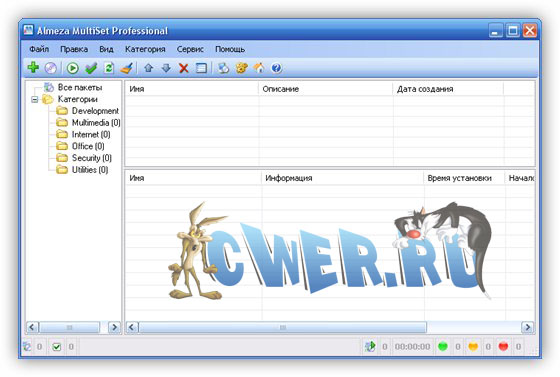Click the bottom list horizontal scrollbar thumb
The image size is (560, 377).
282,327
